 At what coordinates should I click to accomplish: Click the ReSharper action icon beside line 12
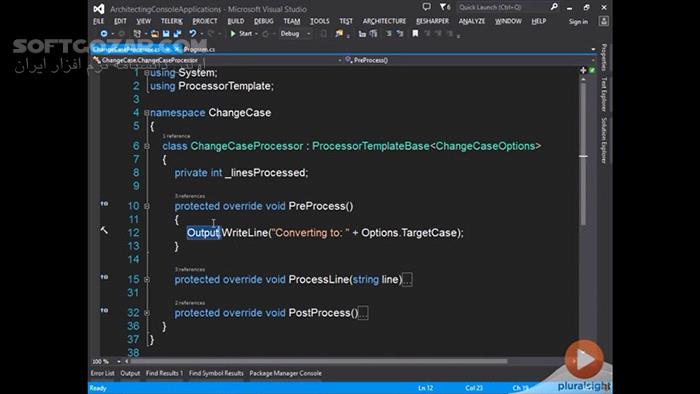pos(104,230)
